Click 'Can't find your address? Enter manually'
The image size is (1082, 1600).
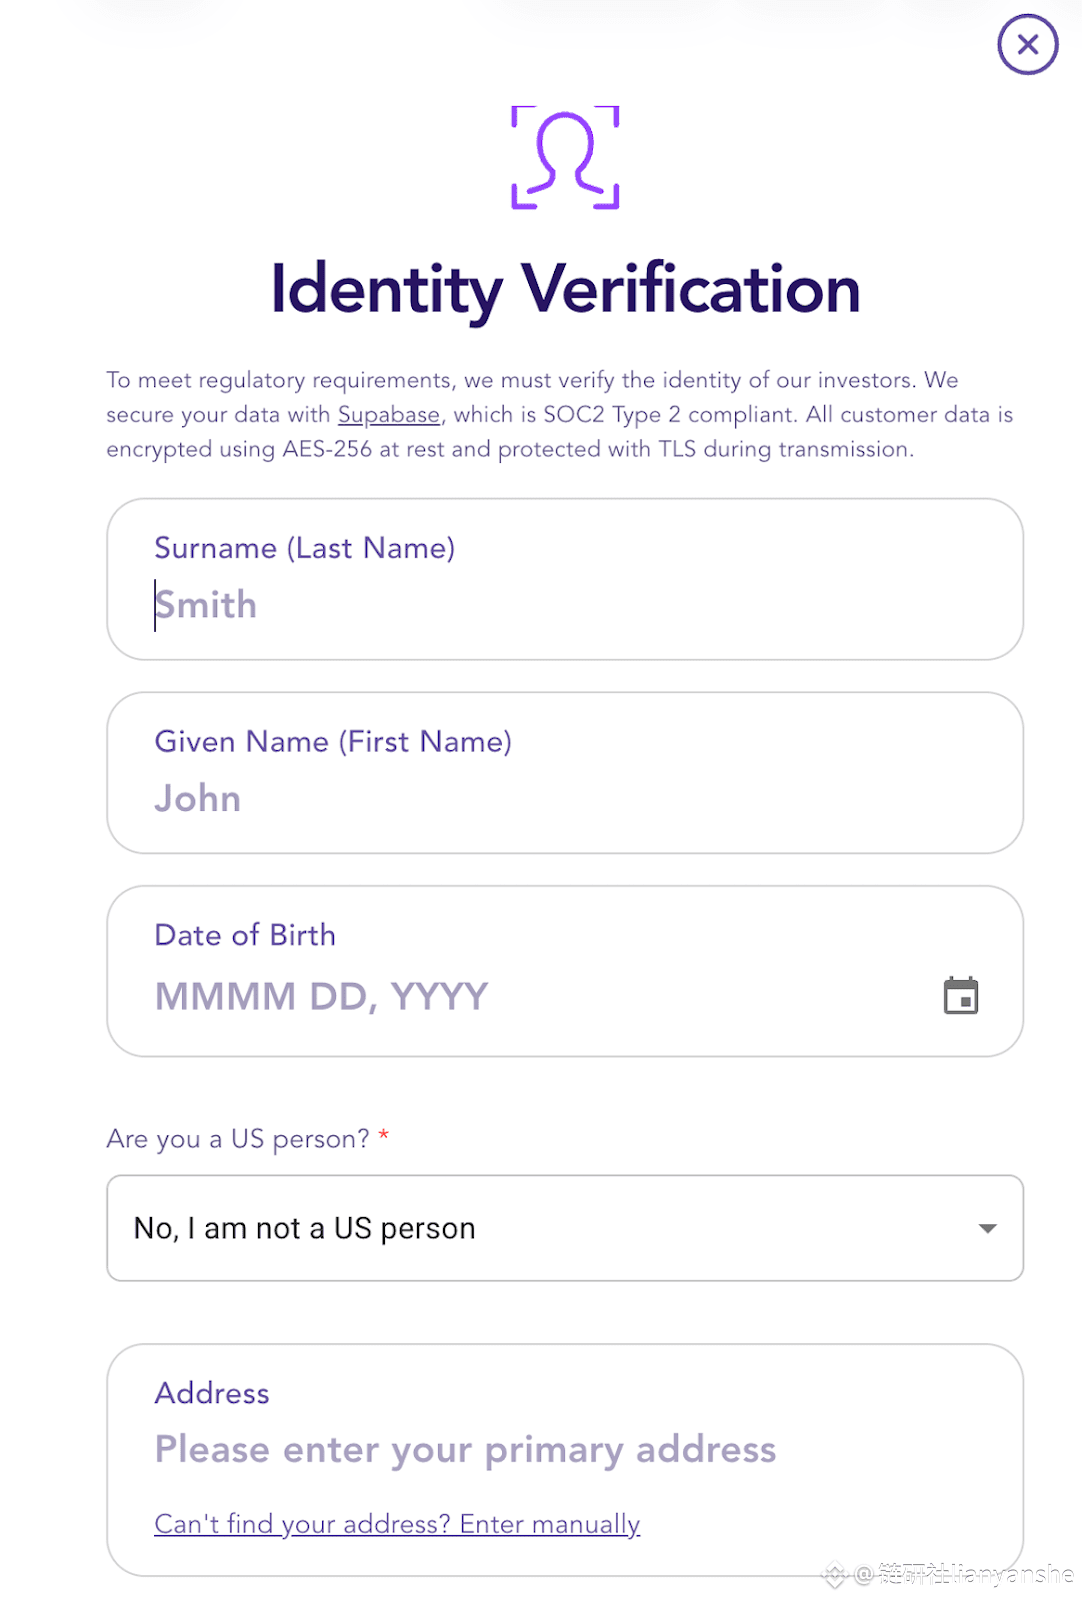tap(397, 1524)
